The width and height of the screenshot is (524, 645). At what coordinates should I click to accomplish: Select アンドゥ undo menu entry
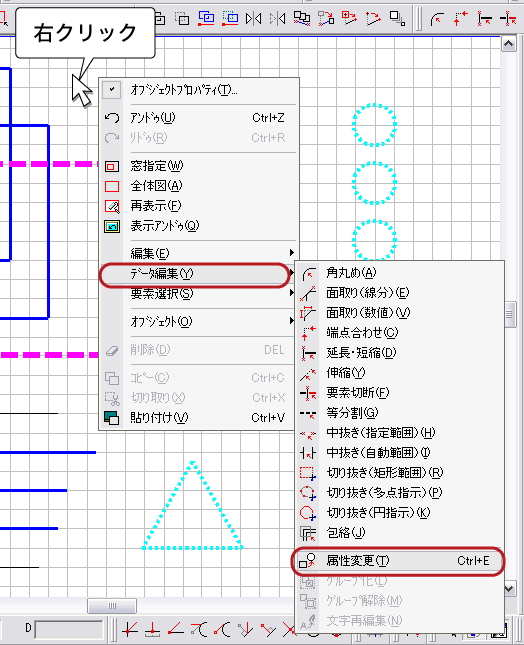coord(199,118)
